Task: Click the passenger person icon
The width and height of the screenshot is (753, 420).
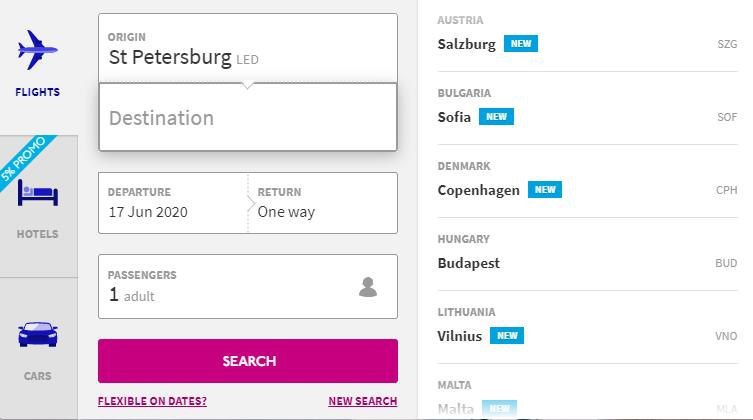Action: 368,288
